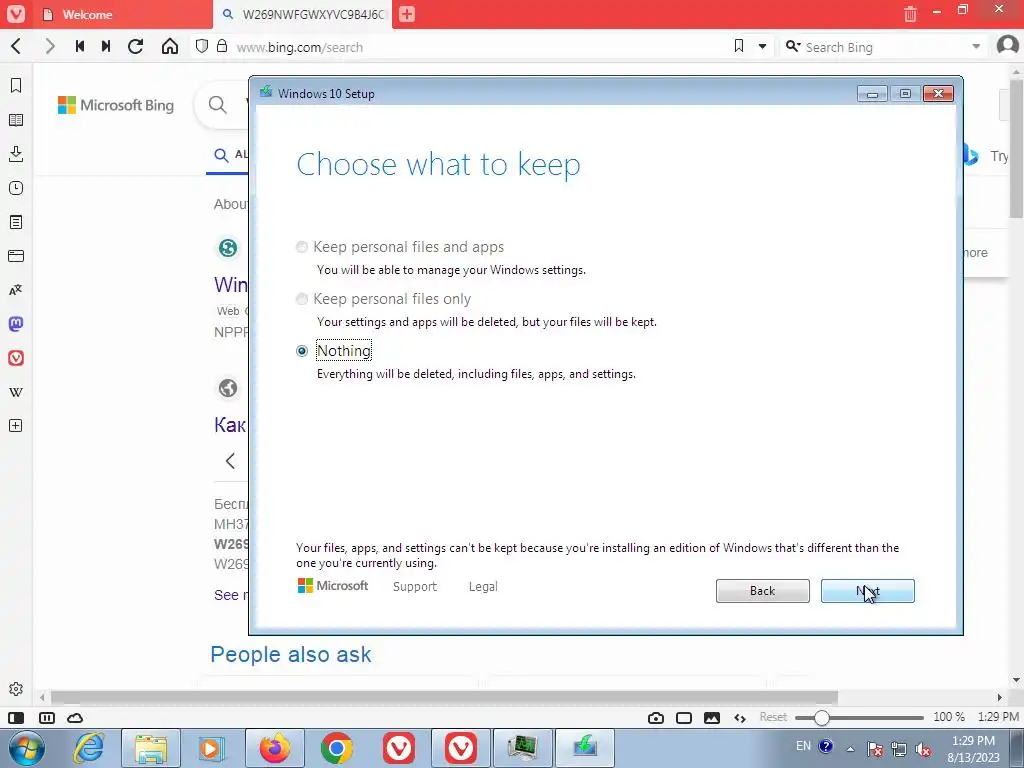Open the Bookmarks side panel
Viewport: 1024px width, 768px height.
pyautogui.click(x=16, y=86)
